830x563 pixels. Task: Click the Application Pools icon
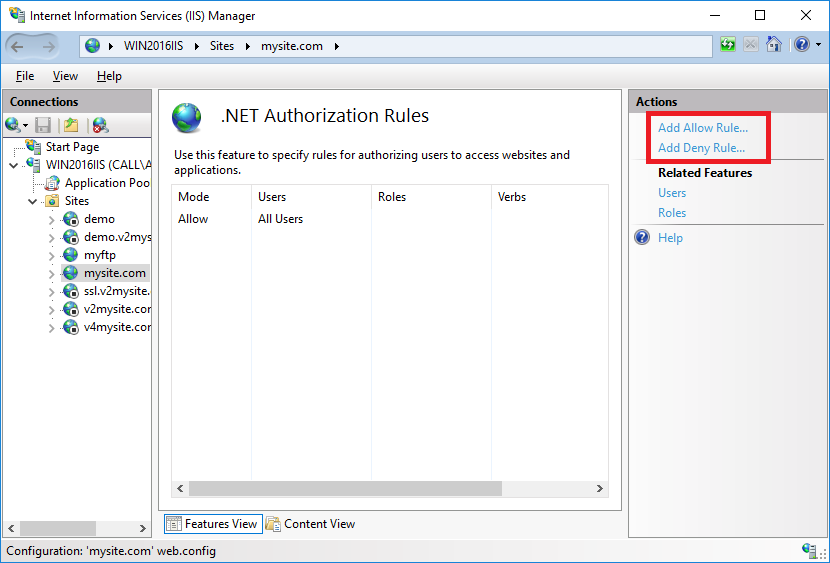tap(52, 183)
